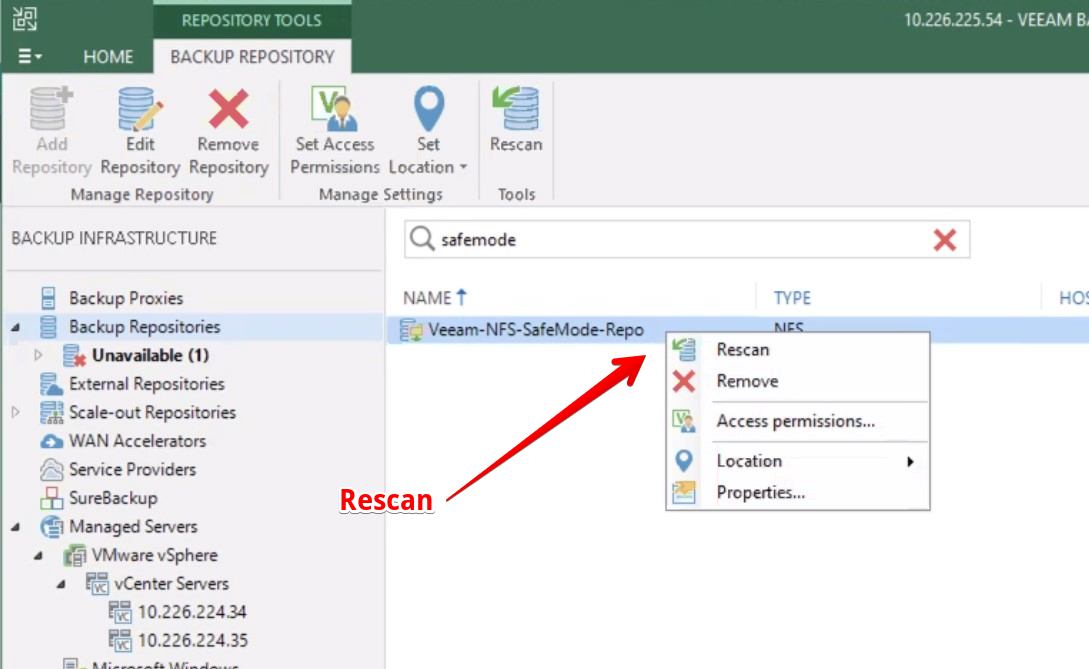Click the Scale-out Repositories icon

click(51, 413)
